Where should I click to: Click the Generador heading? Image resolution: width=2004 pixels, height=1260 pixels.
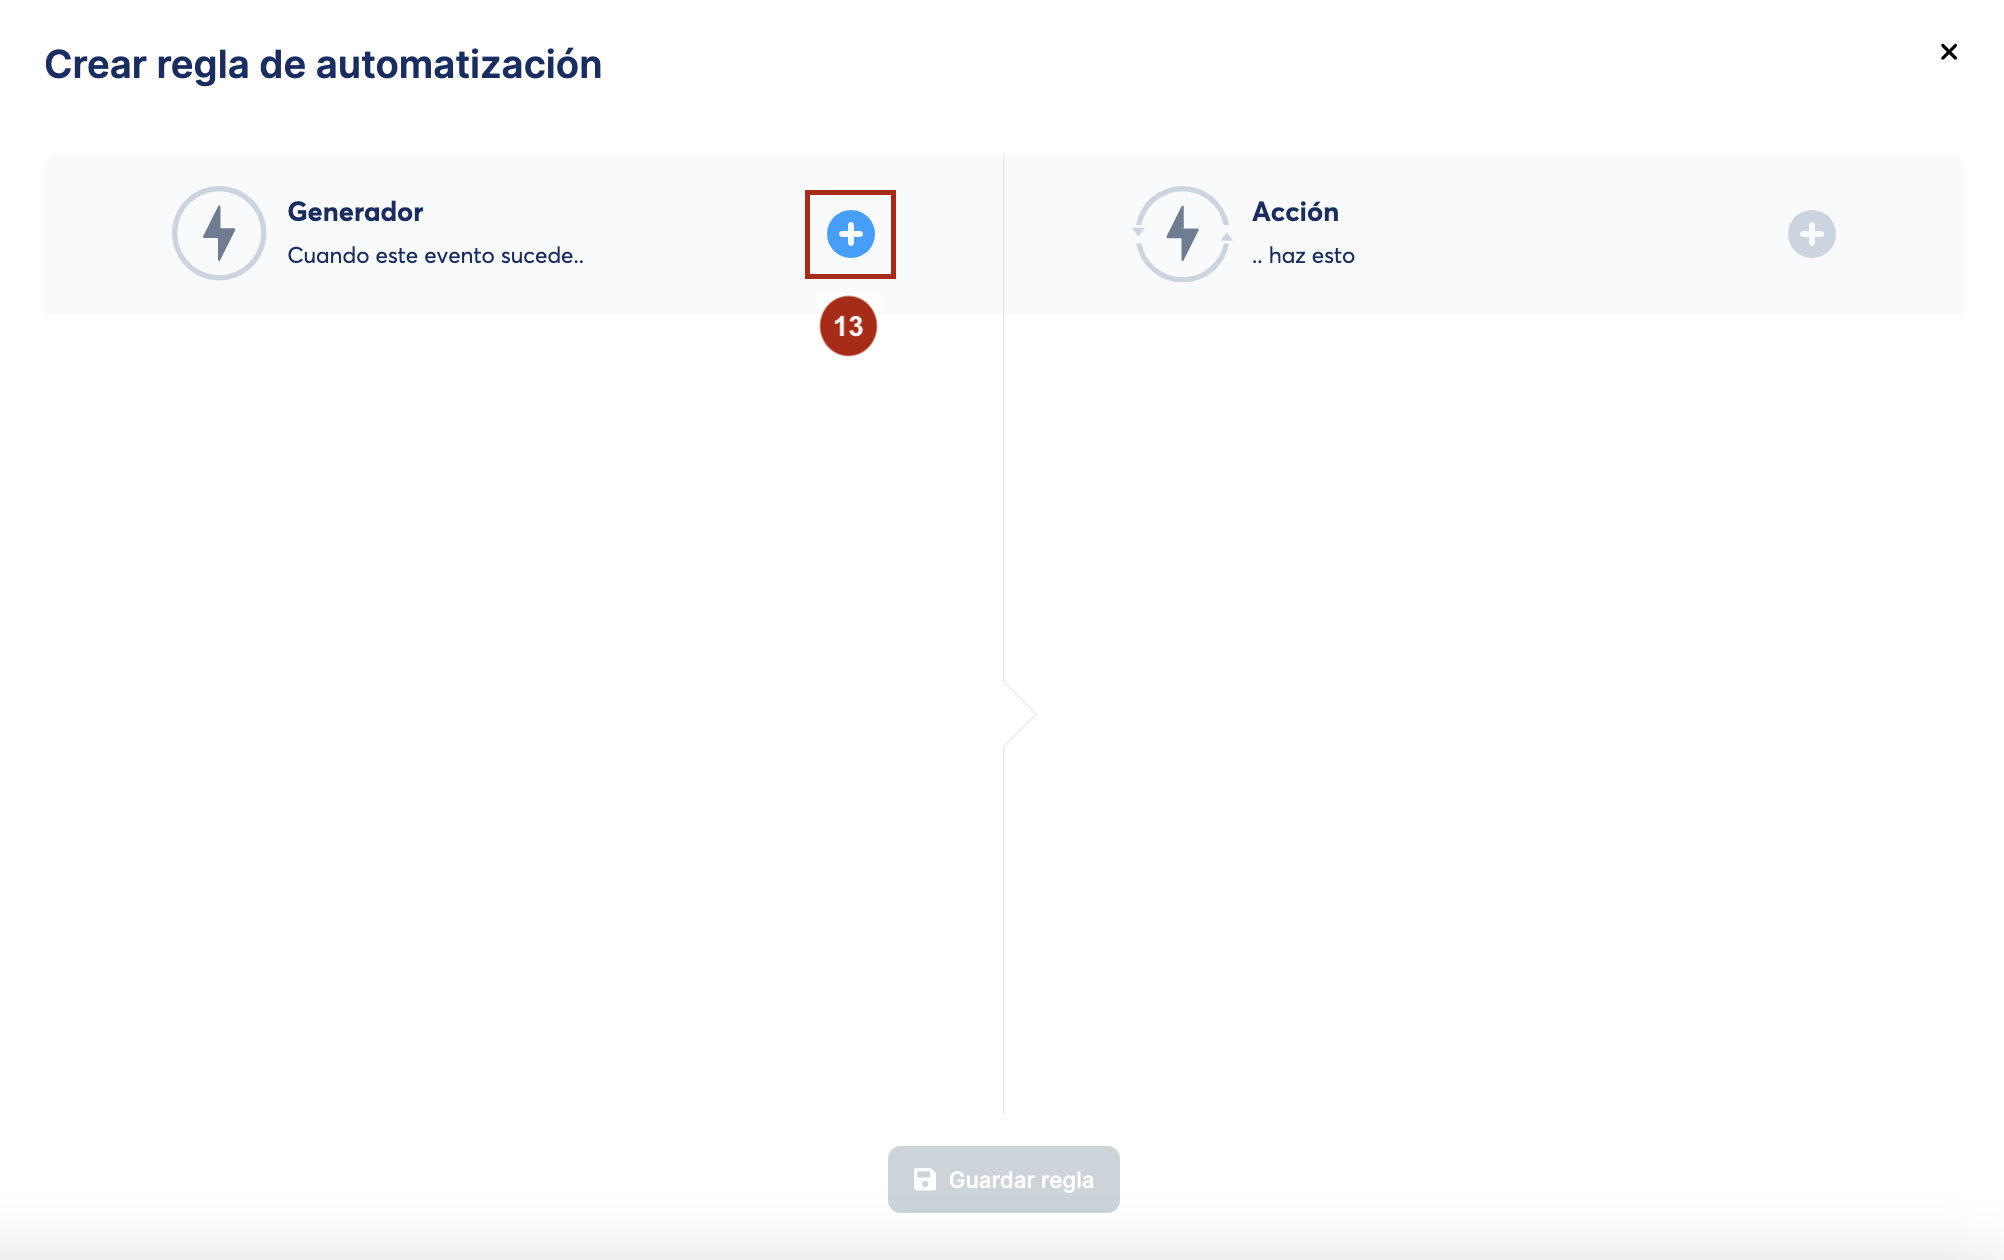click(x=355, y=212)
